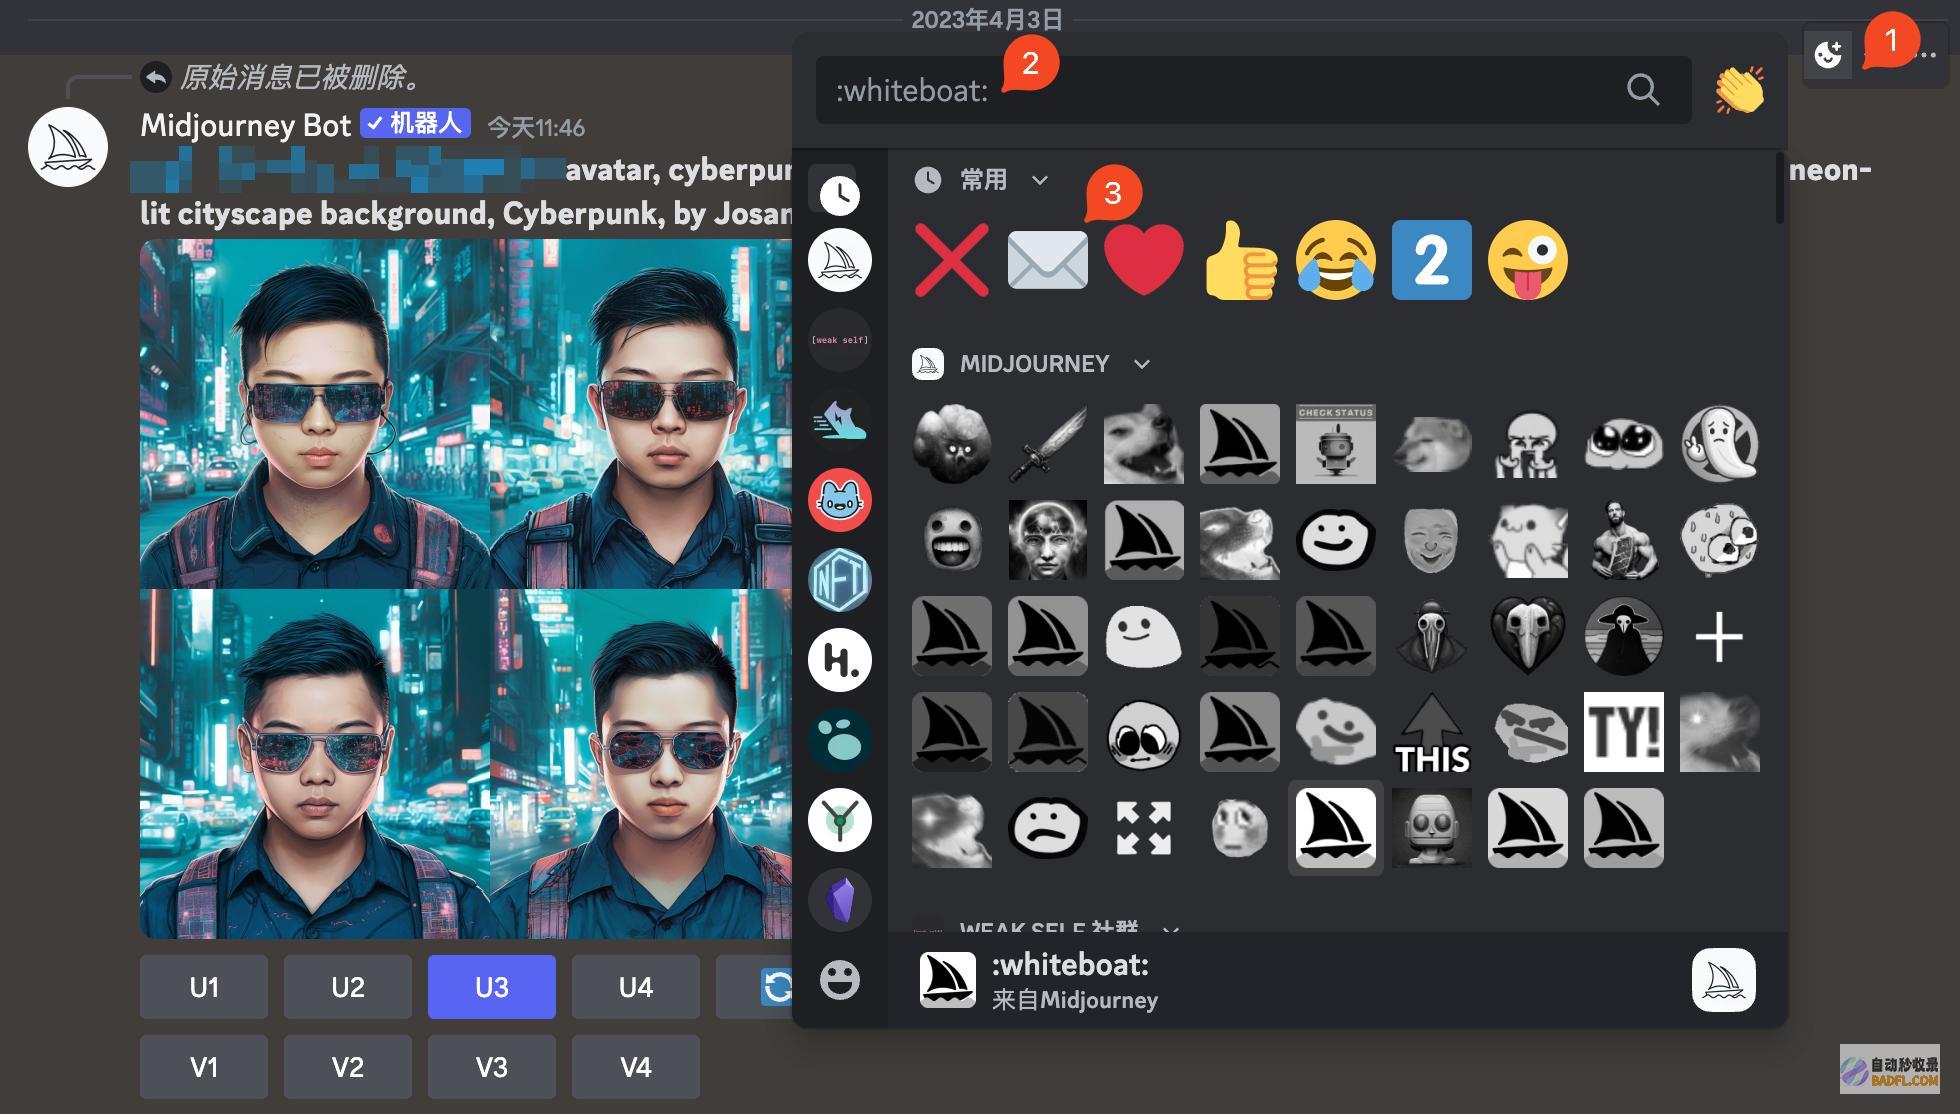
Task: Select the [weak self] server in emoji sidebar
Action: click(840, 340)
